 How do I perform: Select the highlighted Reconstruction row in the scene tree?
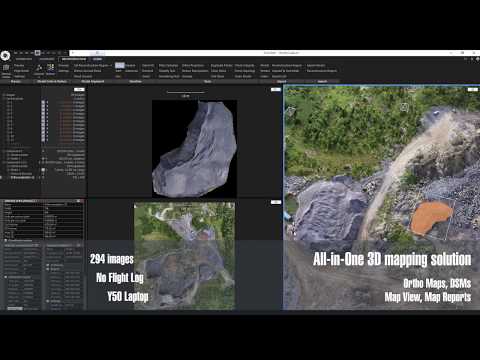click(x=43, y=178)
